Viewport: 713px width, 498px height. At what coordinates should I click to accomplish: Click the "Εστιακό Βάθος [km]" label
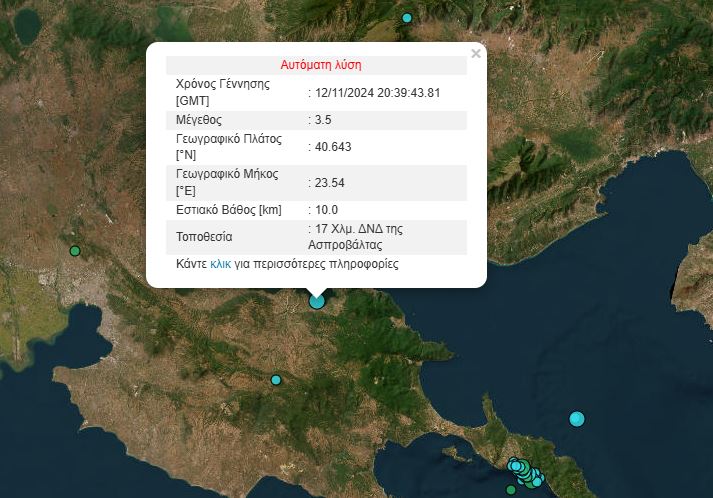(x=229, y=210)
